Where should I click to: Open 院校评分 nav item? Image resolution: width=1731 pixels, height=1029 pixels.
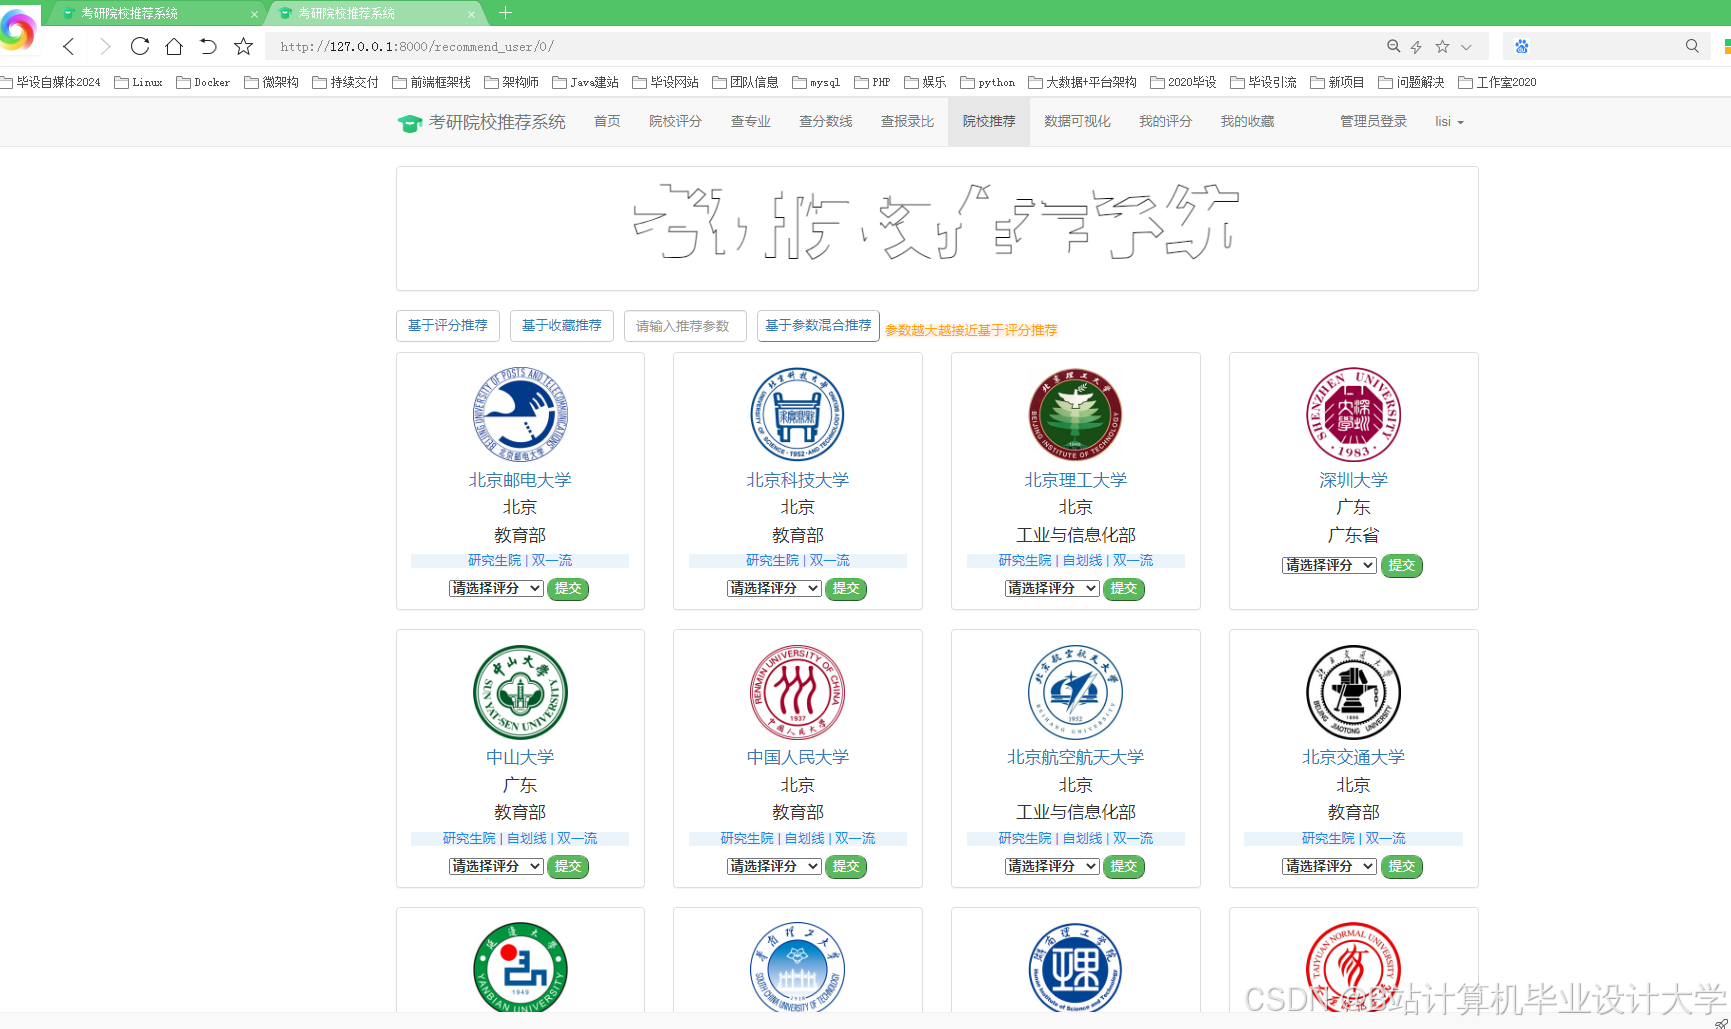(675, 122)
